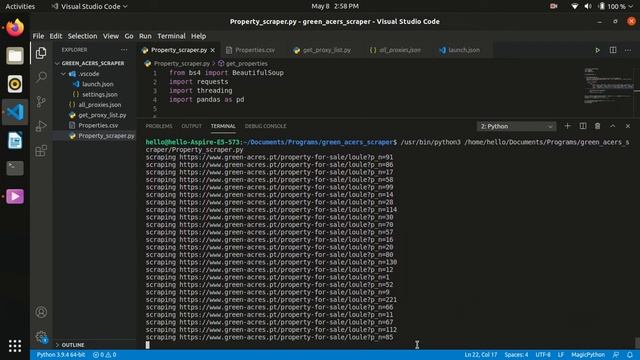Image resolution: width=640 pixels, height=360 pixels.
Task: Click Python 3.9.4 64-bit interpreter selector
Action: [61, 355]
